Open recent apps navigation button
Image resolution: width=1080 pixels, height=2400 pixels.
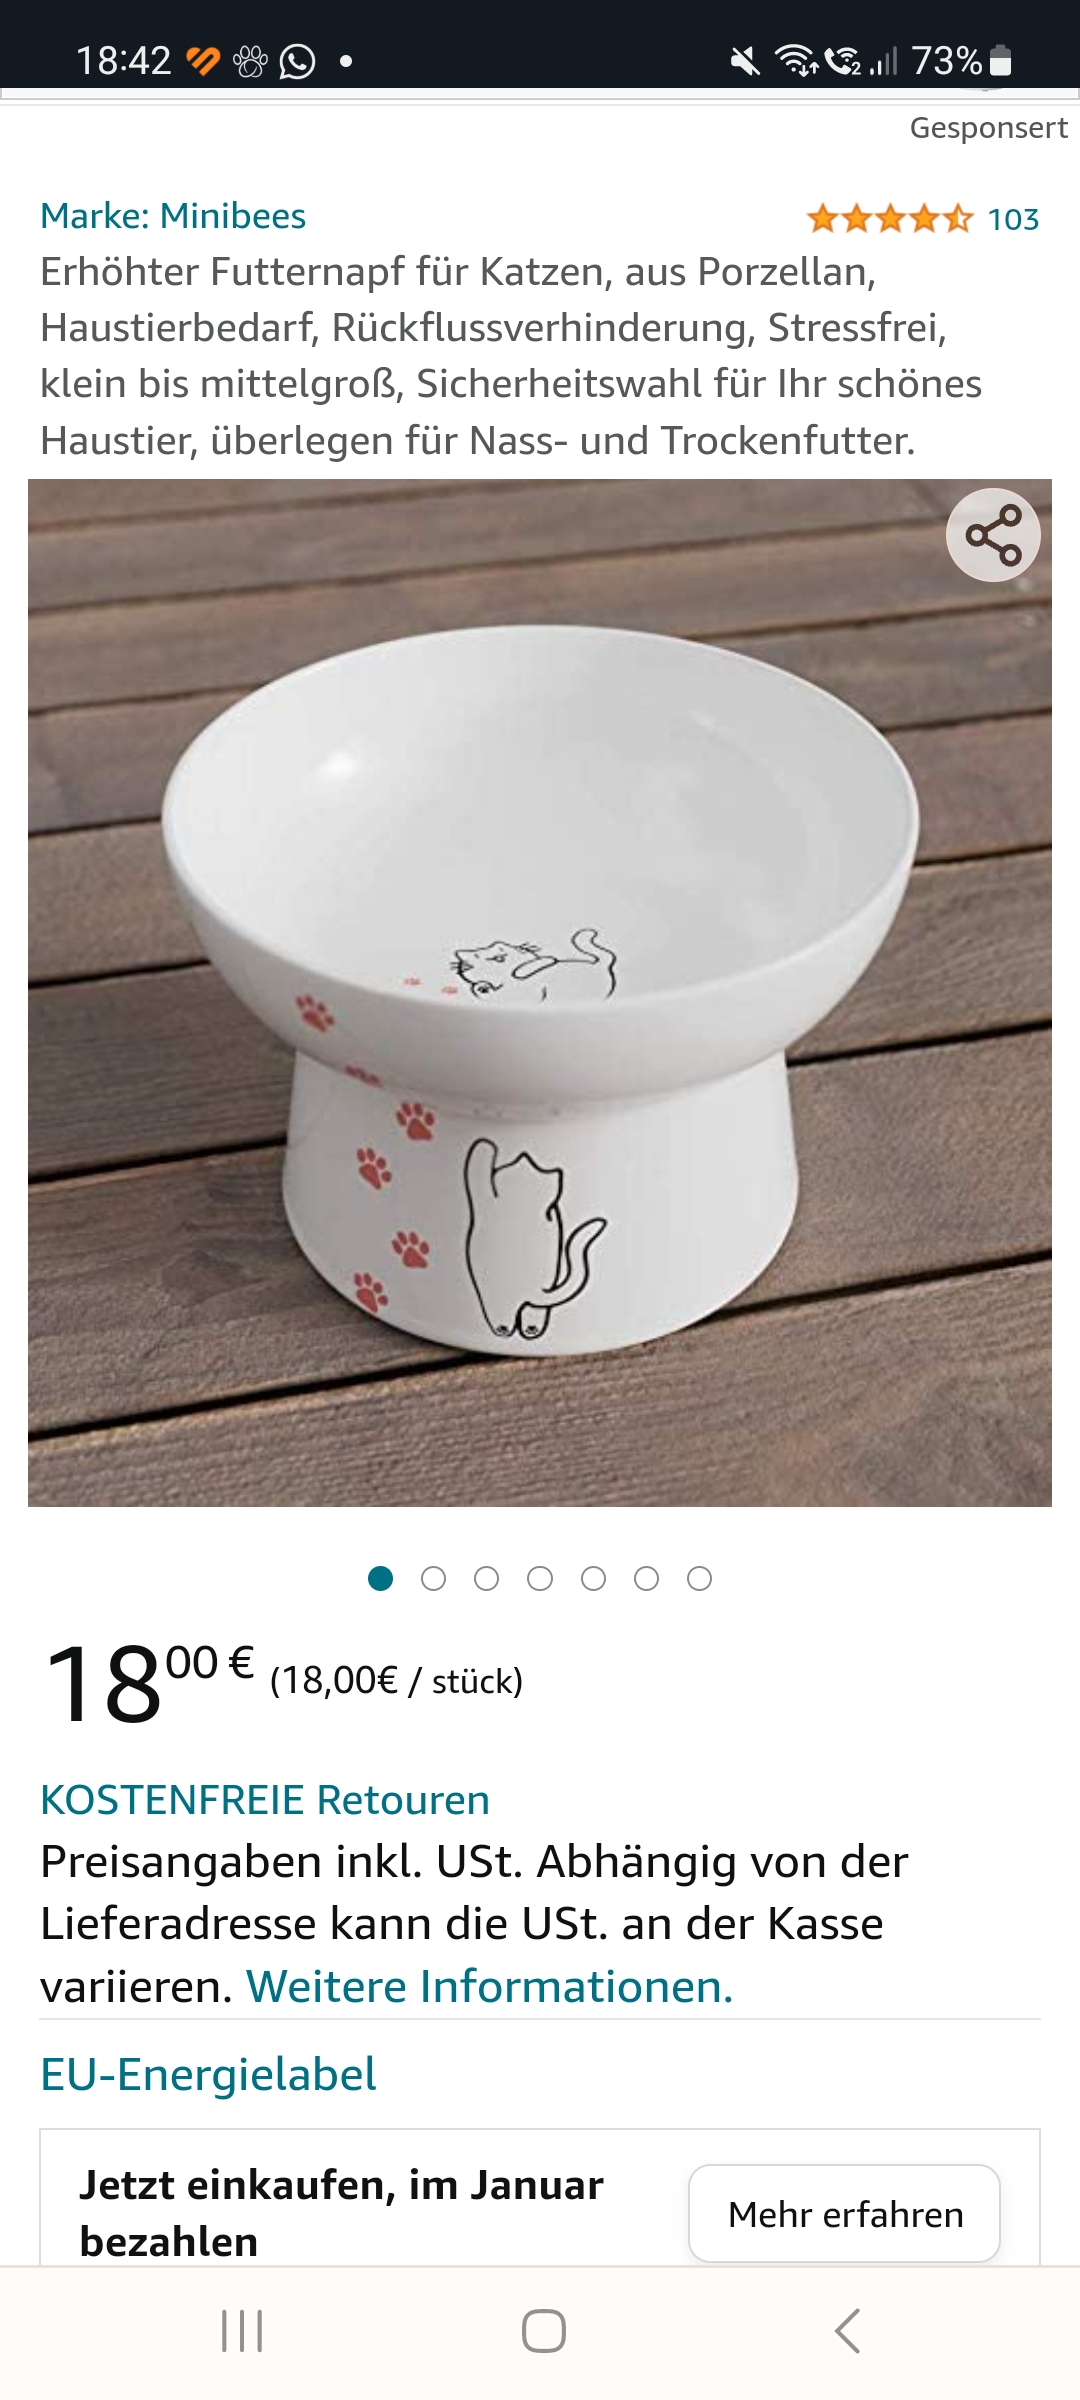click(242, 2331)
